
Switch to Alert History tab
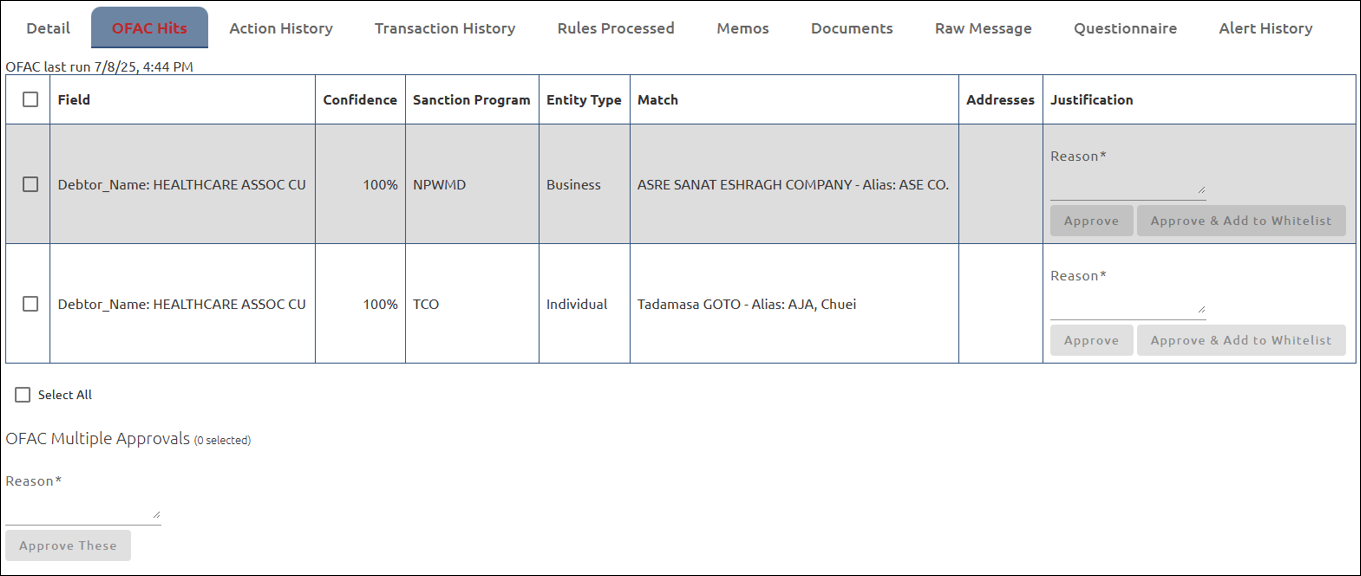(x=1265, y=28)
